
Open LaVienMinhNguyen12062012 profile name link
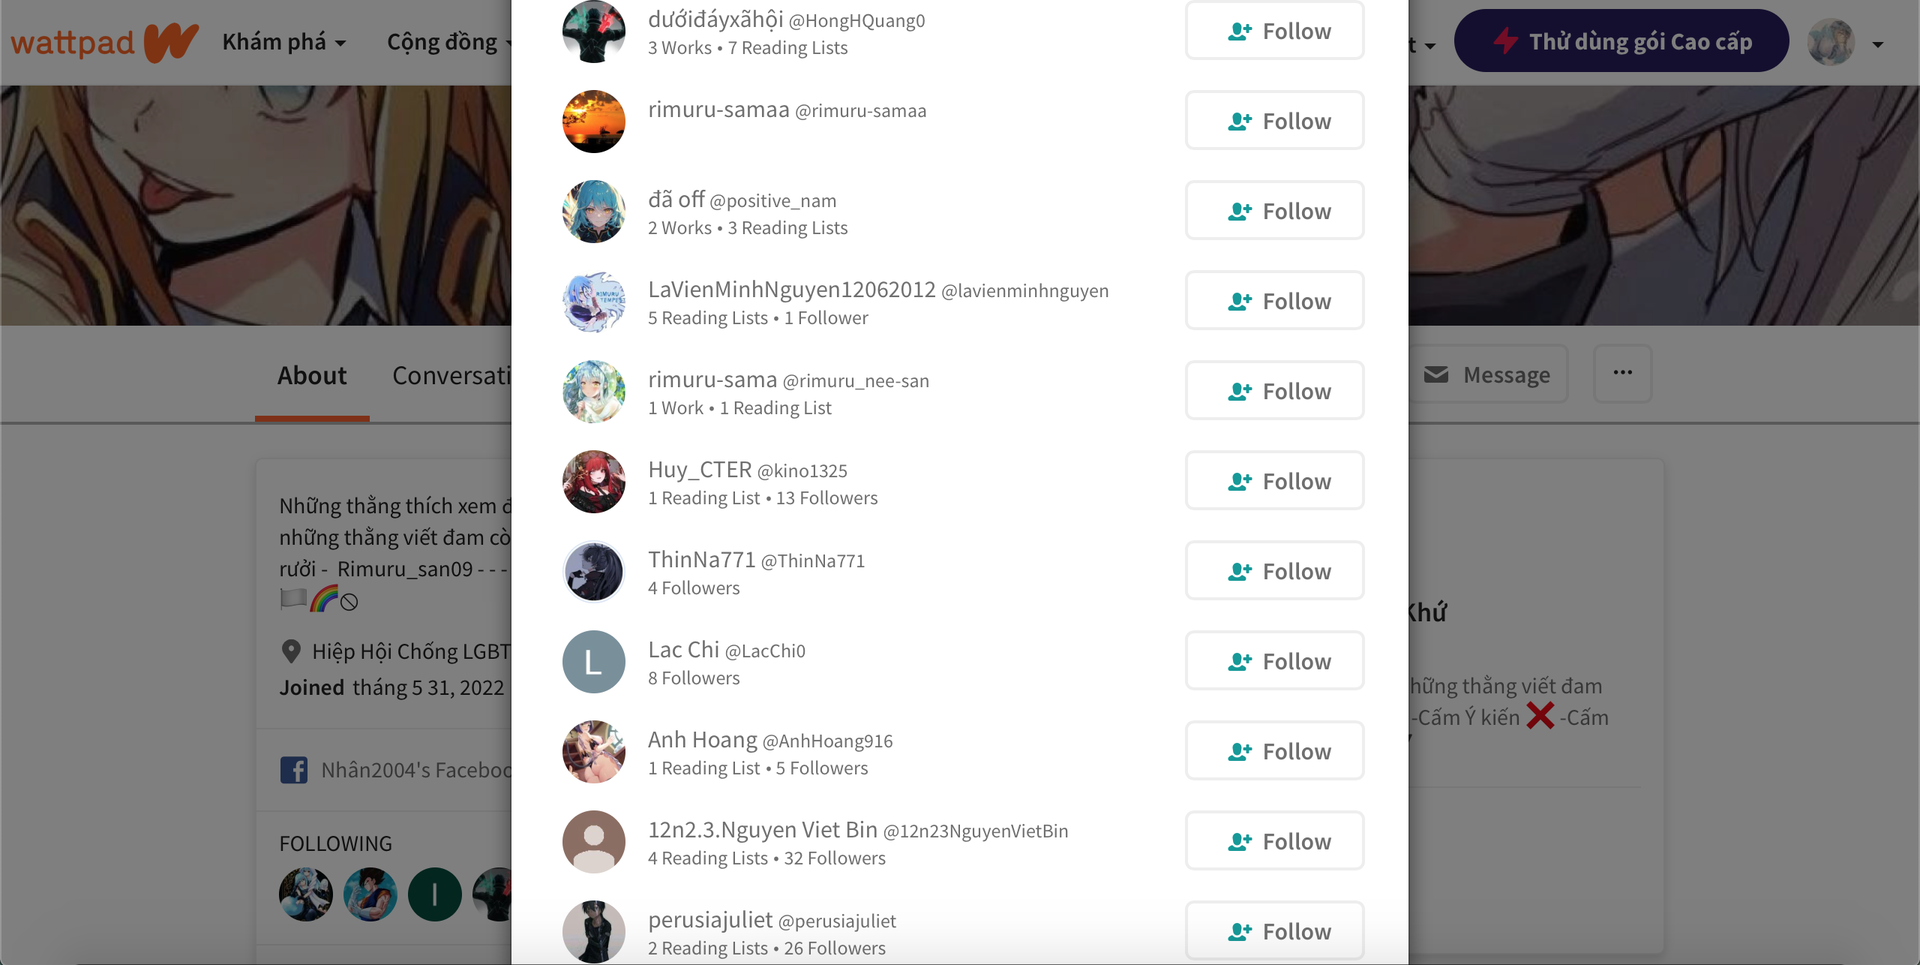point(792,290)
